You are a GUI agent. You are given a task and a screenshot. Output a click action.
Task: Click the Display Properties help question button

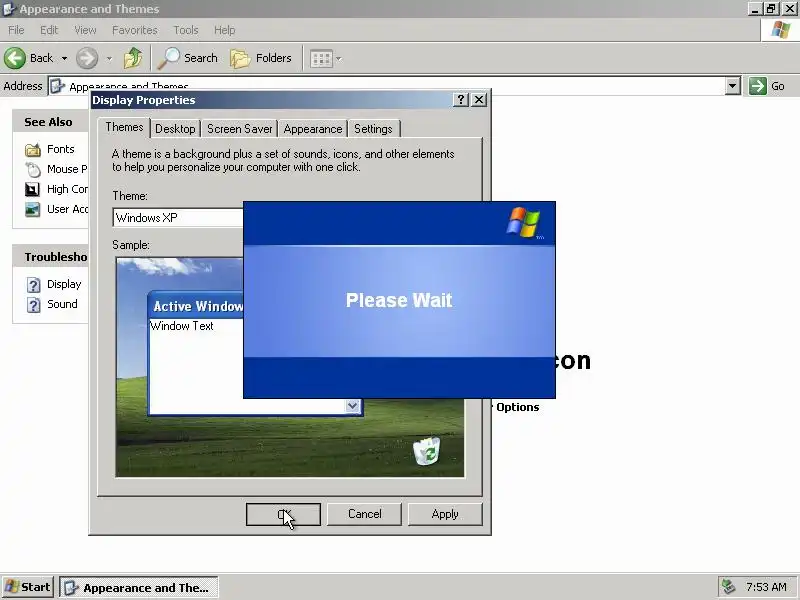click(461, 99)
